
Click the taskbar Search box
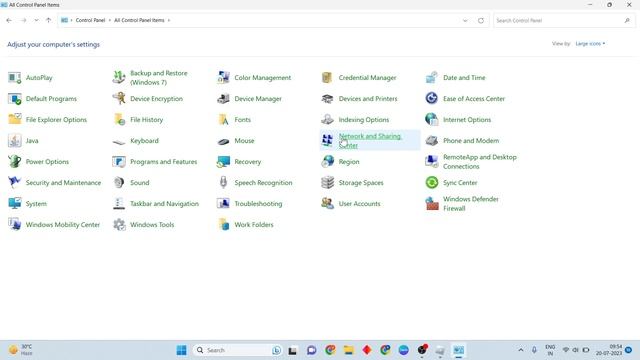coord(238,350)
